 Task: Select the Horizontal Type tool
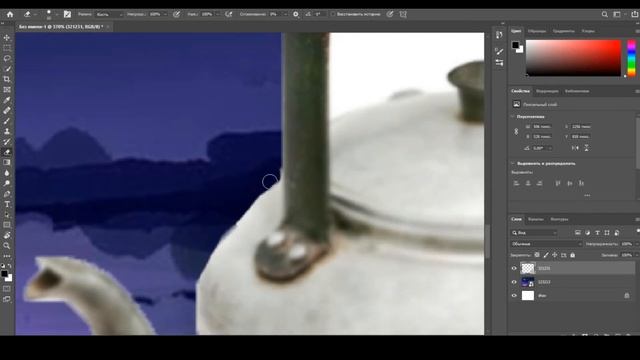click(7, 204)
